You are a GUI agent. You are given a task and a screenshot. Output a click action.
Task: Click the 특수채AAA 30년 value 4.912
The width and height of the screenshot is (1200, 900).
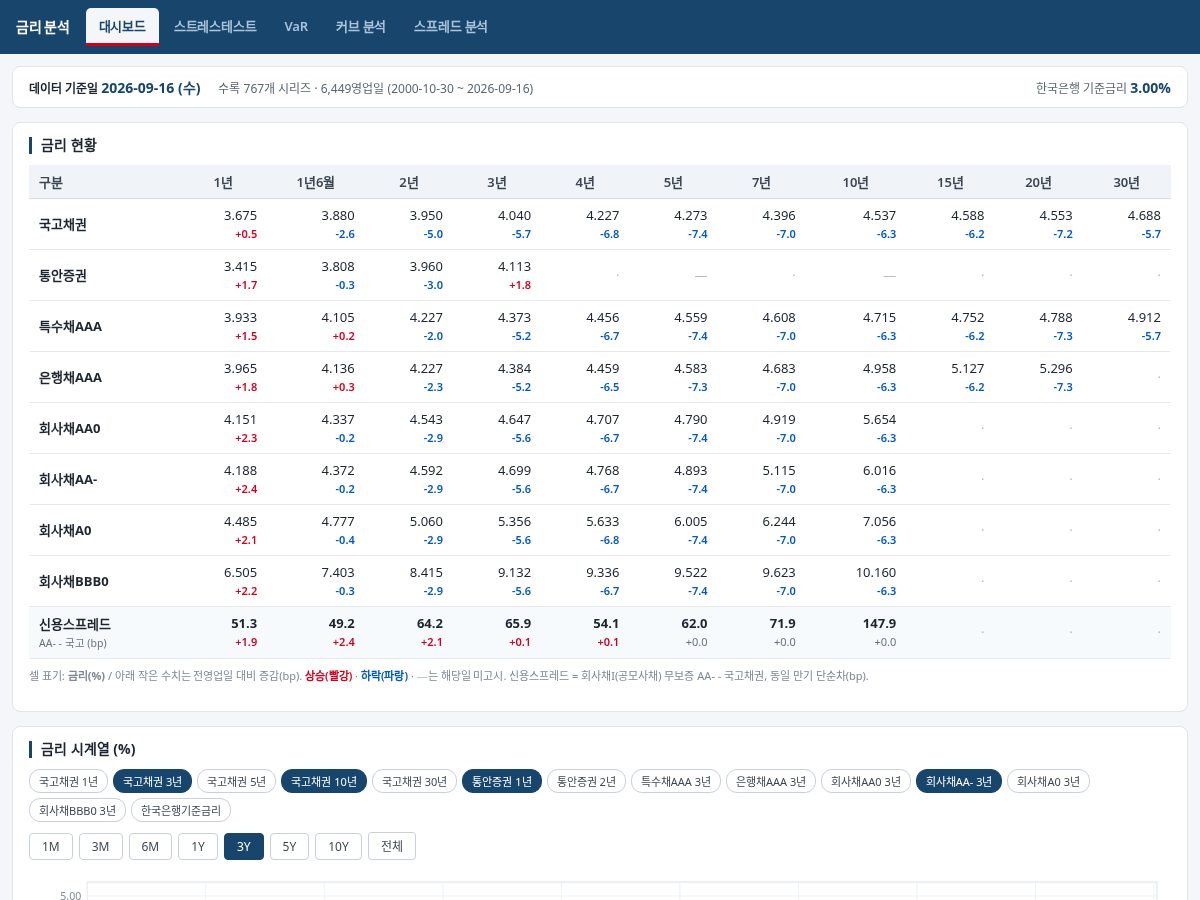1144,318
